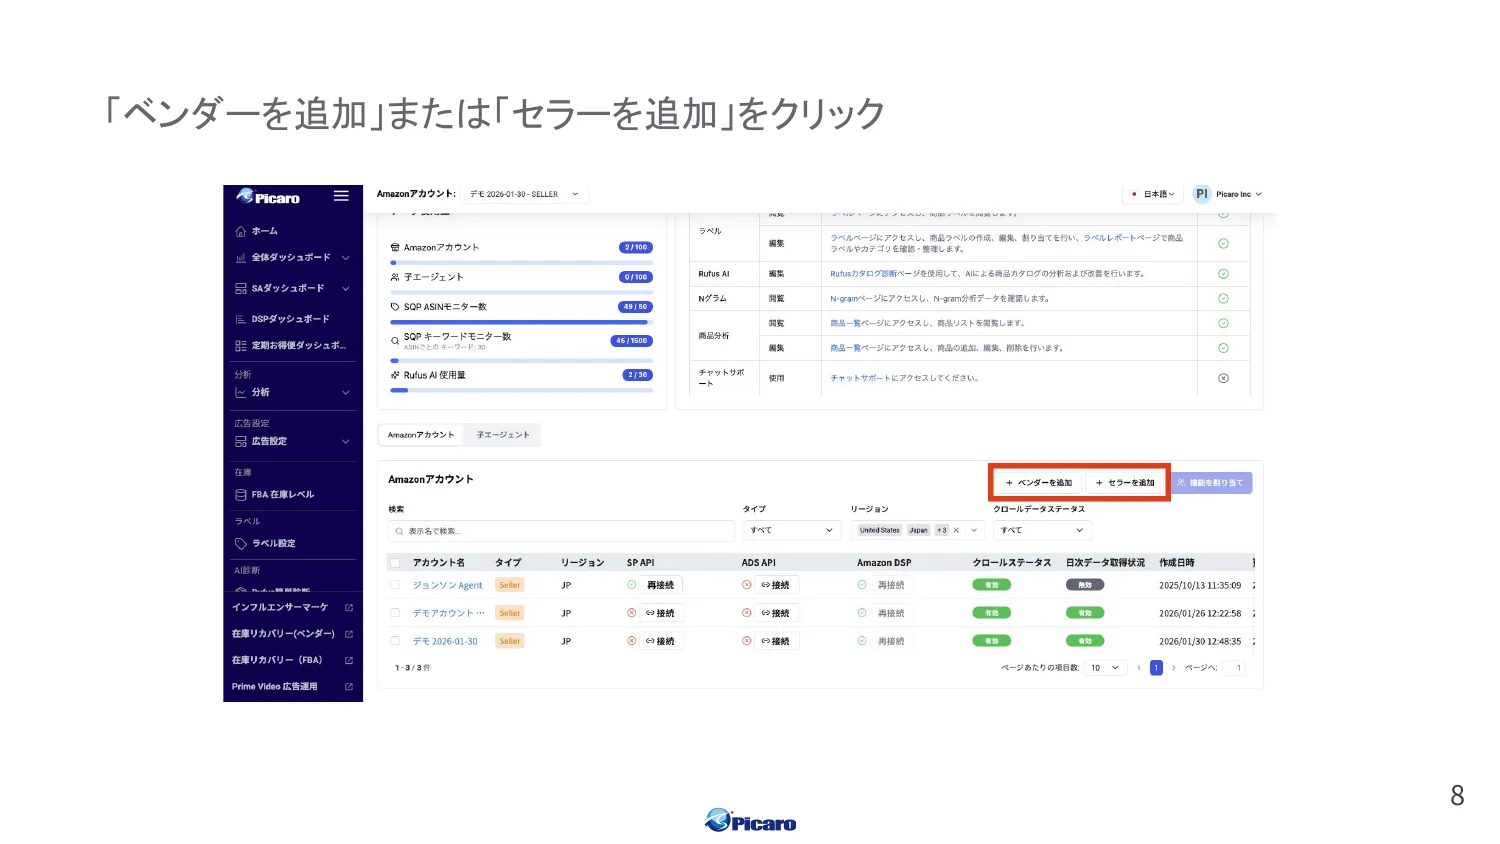
Task: Click the 45 / 1500 usage badge
Action: tap(632, 341)
